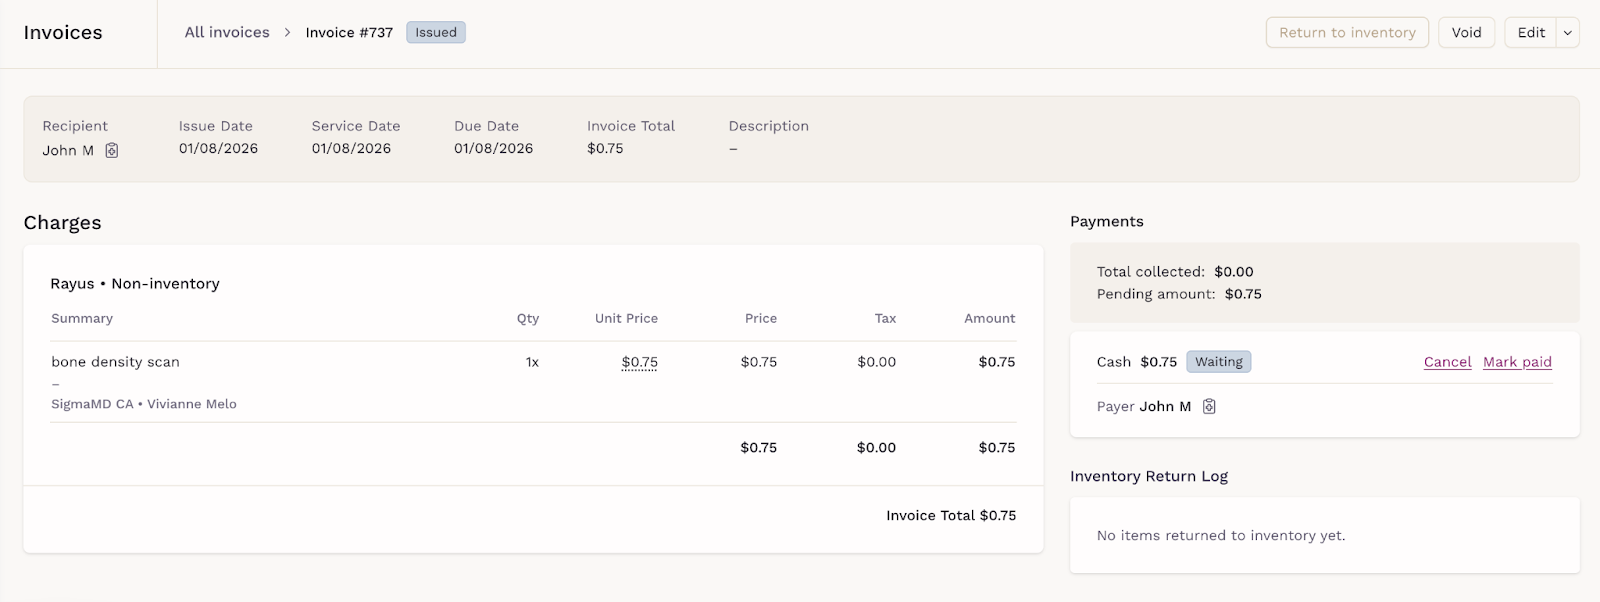The width and height of the screenshot is (1600, 602).
Task: Go back to All invoices
Action: click(227, 33)
